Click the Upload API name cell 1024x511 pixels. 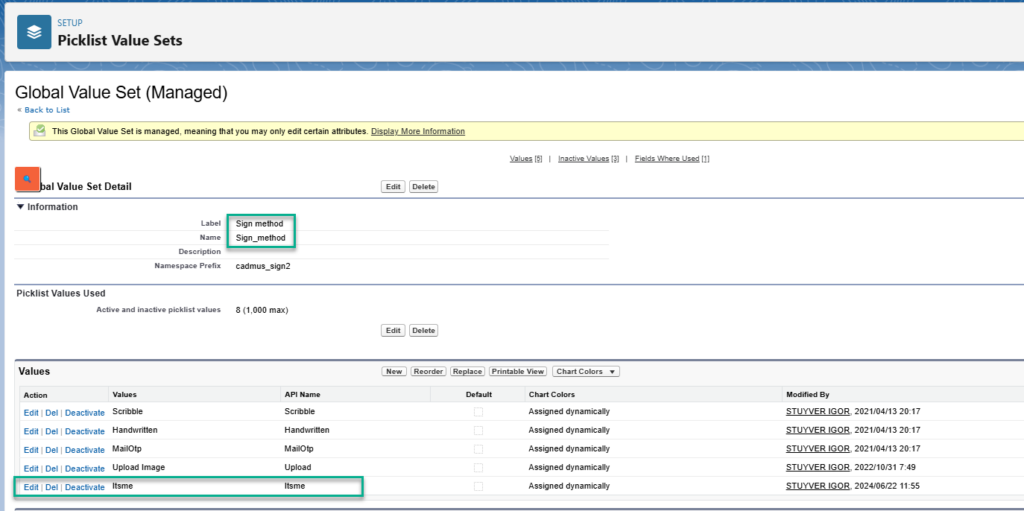pos(298,467)
